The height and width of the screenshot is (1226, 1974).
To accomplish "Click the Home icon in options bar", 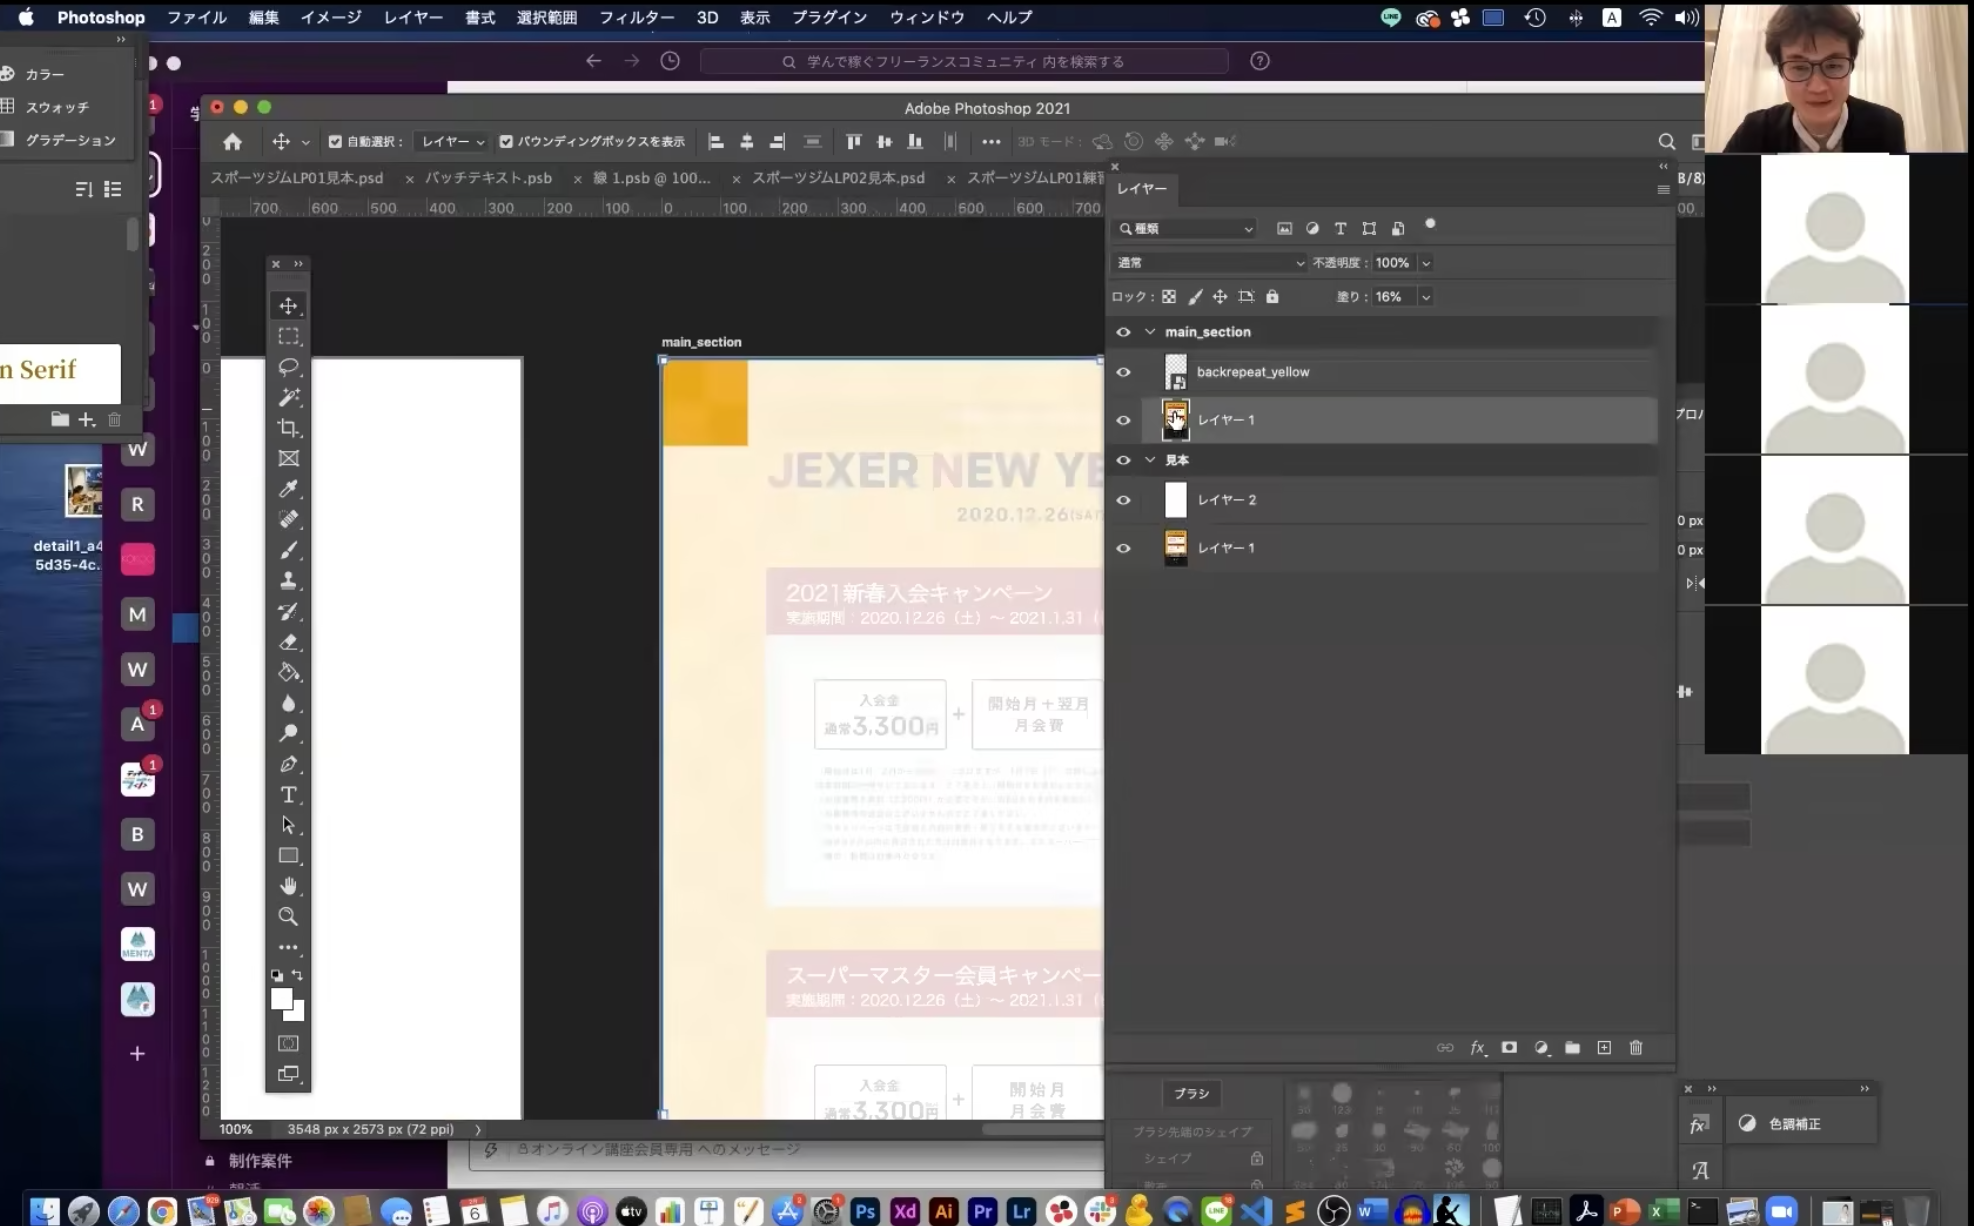I will (x=232, y=141).
